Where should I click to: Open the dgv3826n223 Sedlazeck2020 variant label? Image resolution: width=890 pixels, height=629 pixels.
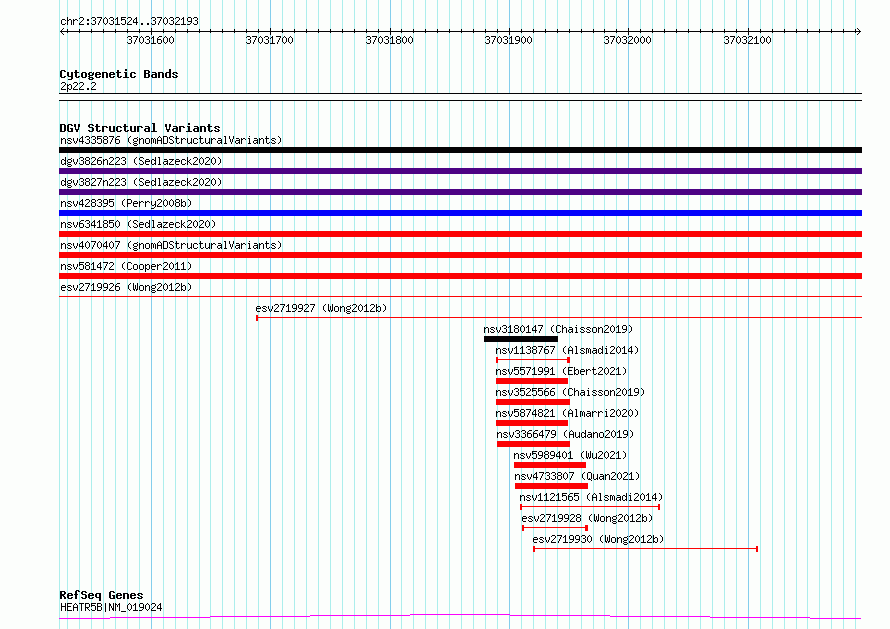coord(140,161)
